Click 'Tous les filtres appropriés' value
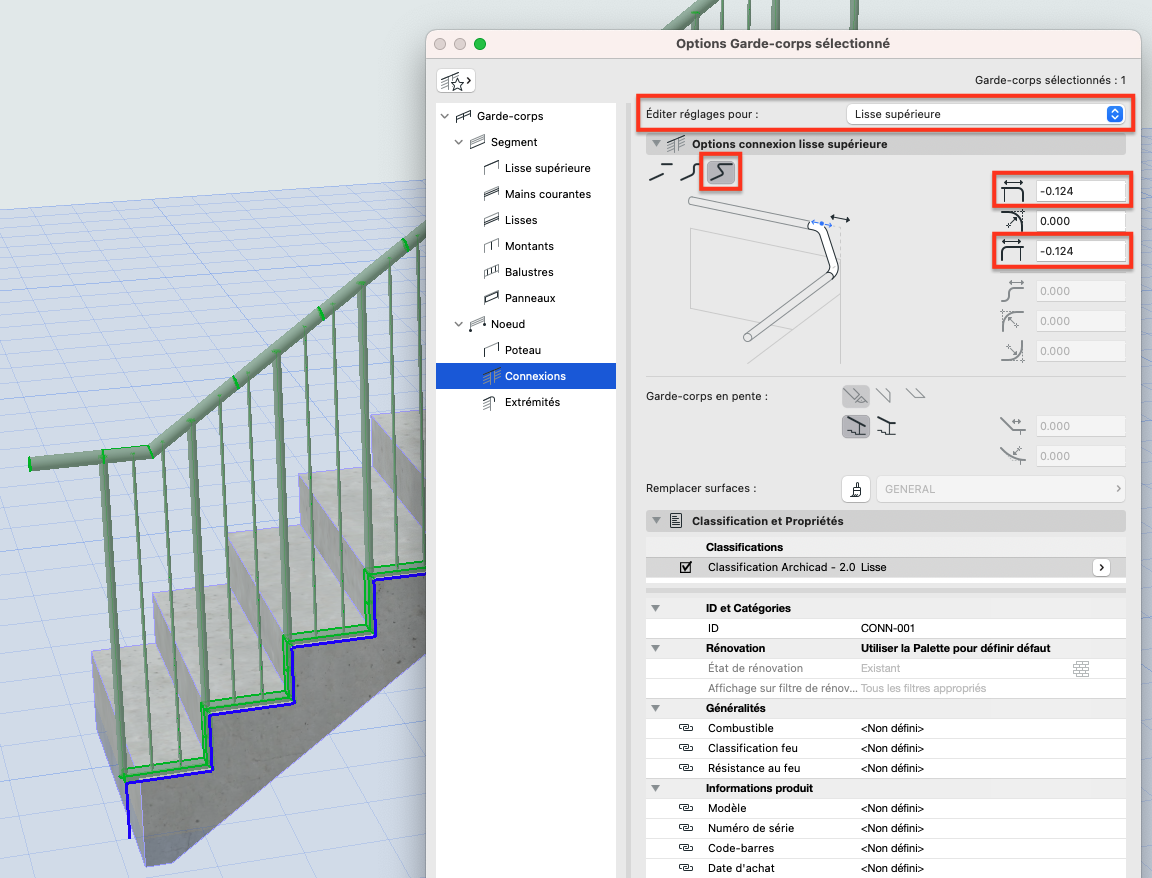Screen dimensions: 1152x878 click(x=923, y=688)
